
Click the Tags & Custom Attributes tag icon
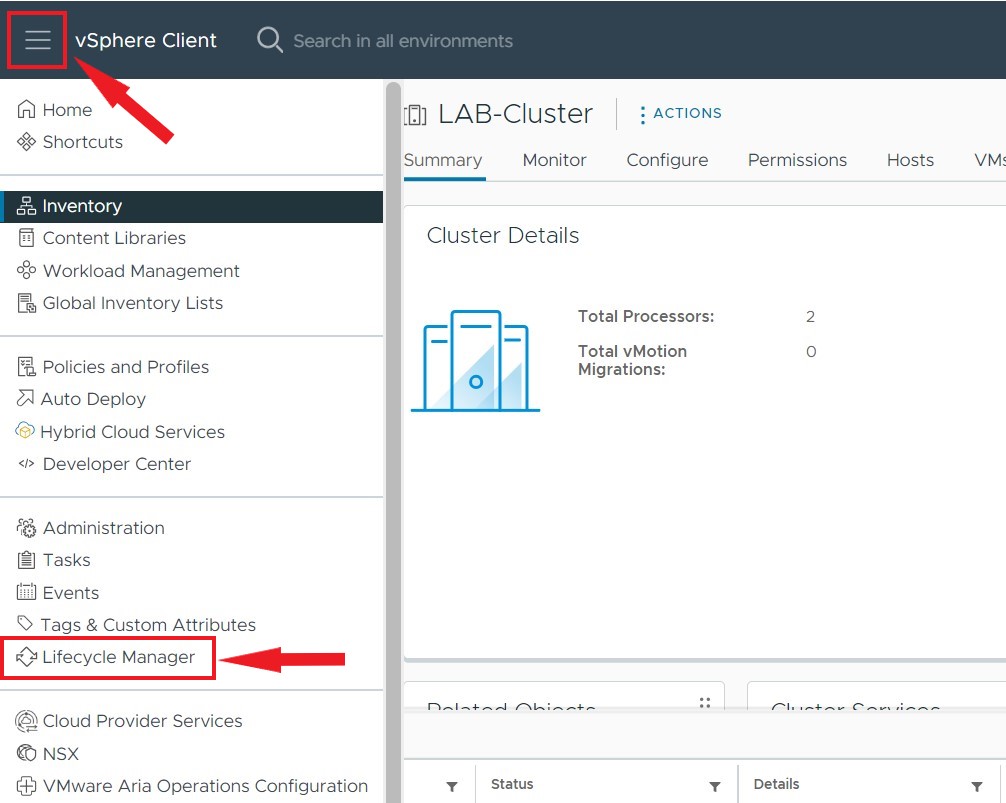[25, 623]
